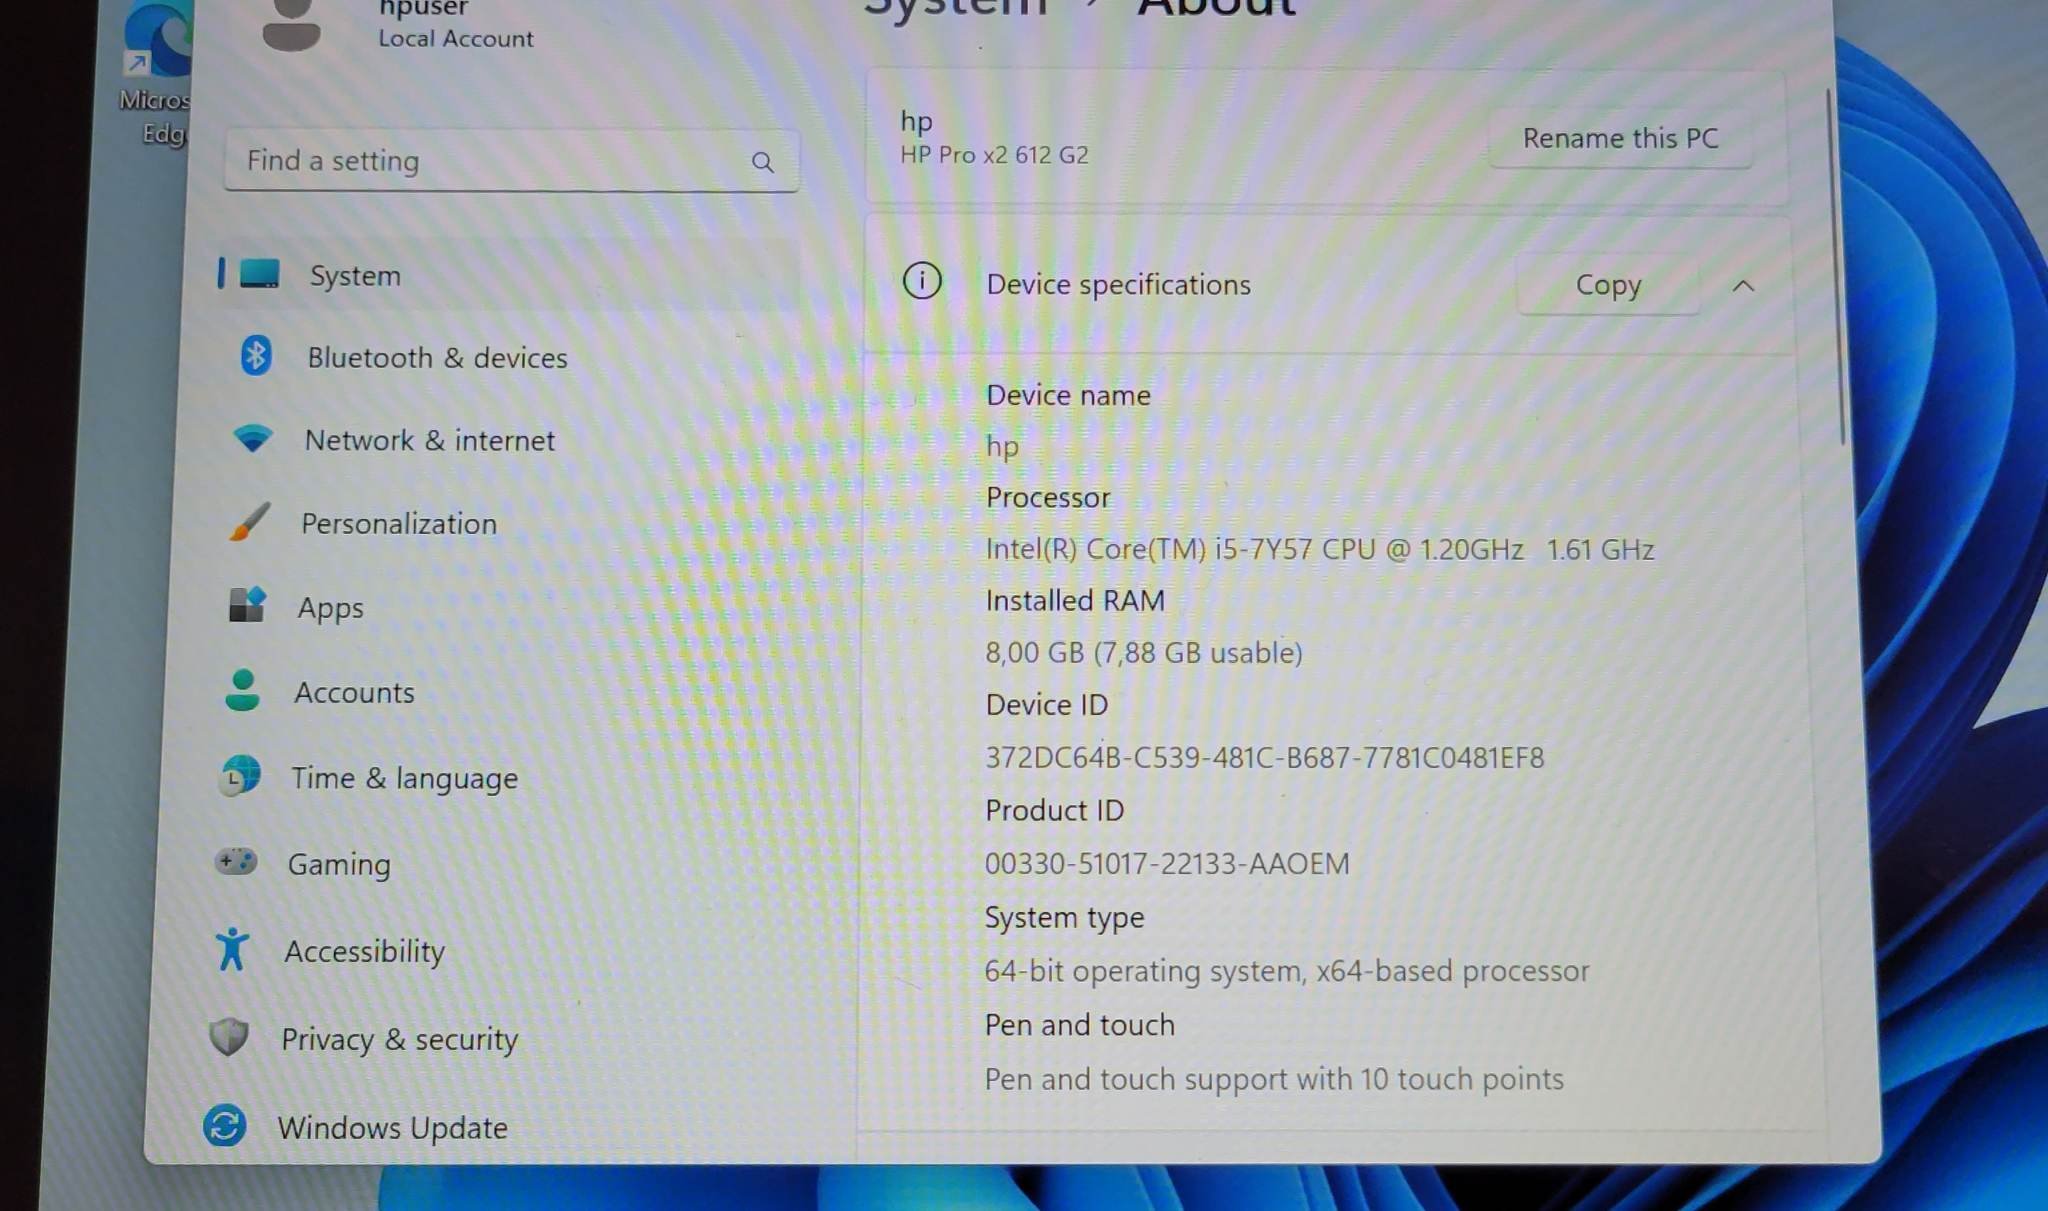The image size is (2048, 1211).
Task: Click the Personalization paintbrush icon
Action: click(x=248, y=522)
